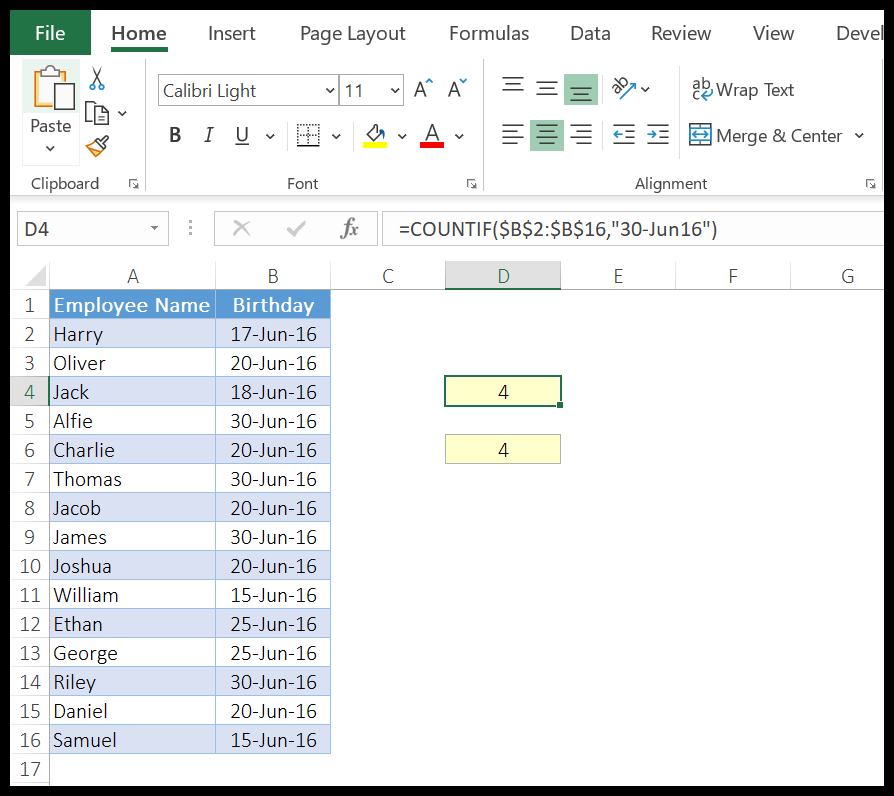Open the Fill Color dropdown arrow
The height and width of the screenshot is (796, 894).
pyautogui.click(x=404, y=135)
